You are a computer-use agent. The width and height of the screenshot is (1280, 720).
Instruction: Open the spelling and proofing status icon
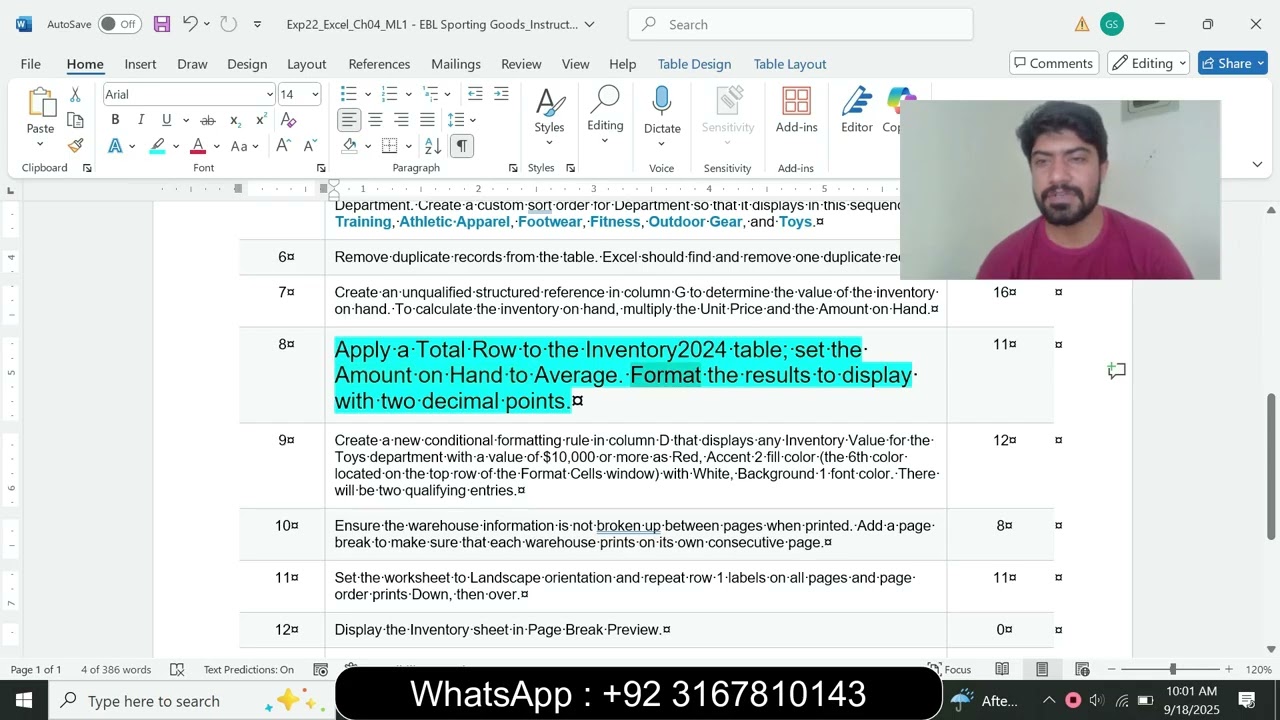click(x=177, y=669)
